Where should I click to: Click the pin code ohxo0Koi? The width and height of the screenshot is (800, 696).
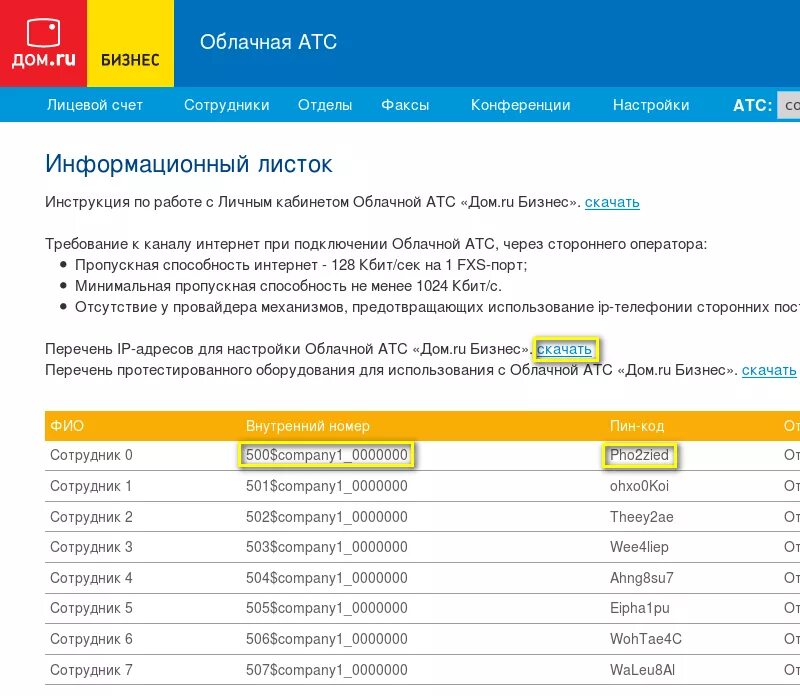point(639,486)
